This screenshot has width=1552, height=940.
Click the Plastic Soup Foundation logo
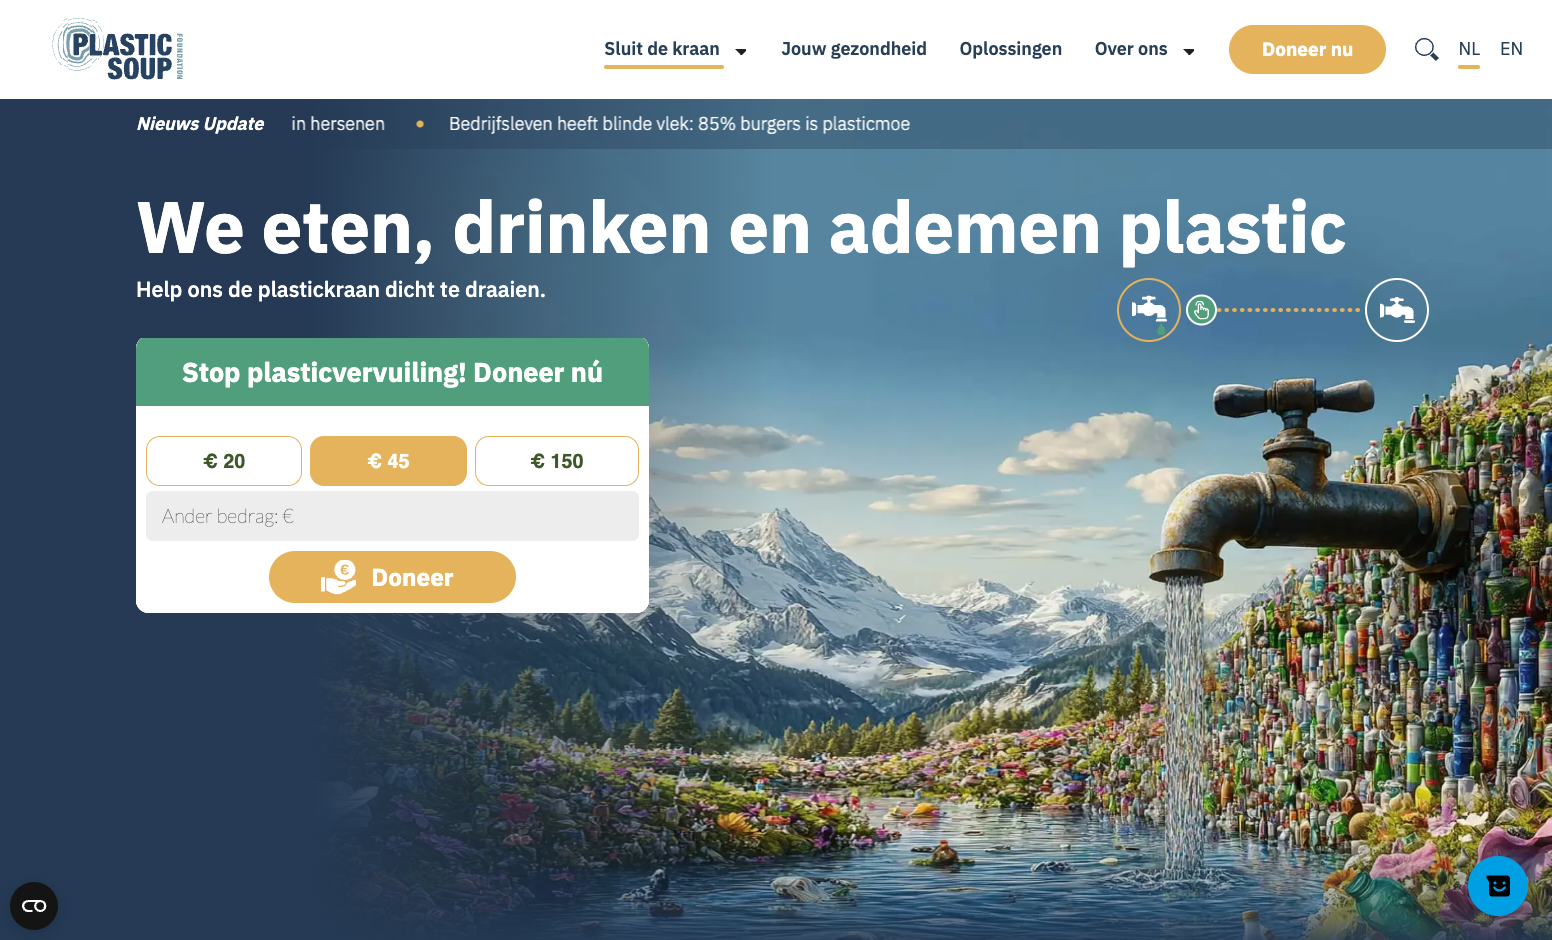coord(118,49)
